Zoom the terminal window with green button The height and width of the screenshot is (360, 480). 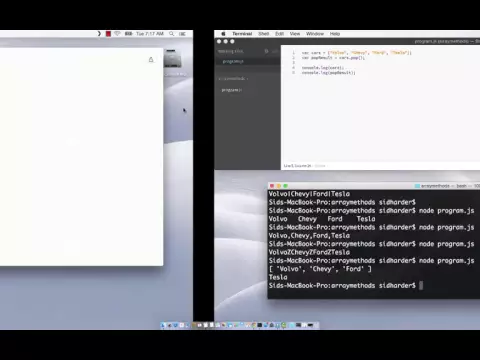[x=286, y=186]
